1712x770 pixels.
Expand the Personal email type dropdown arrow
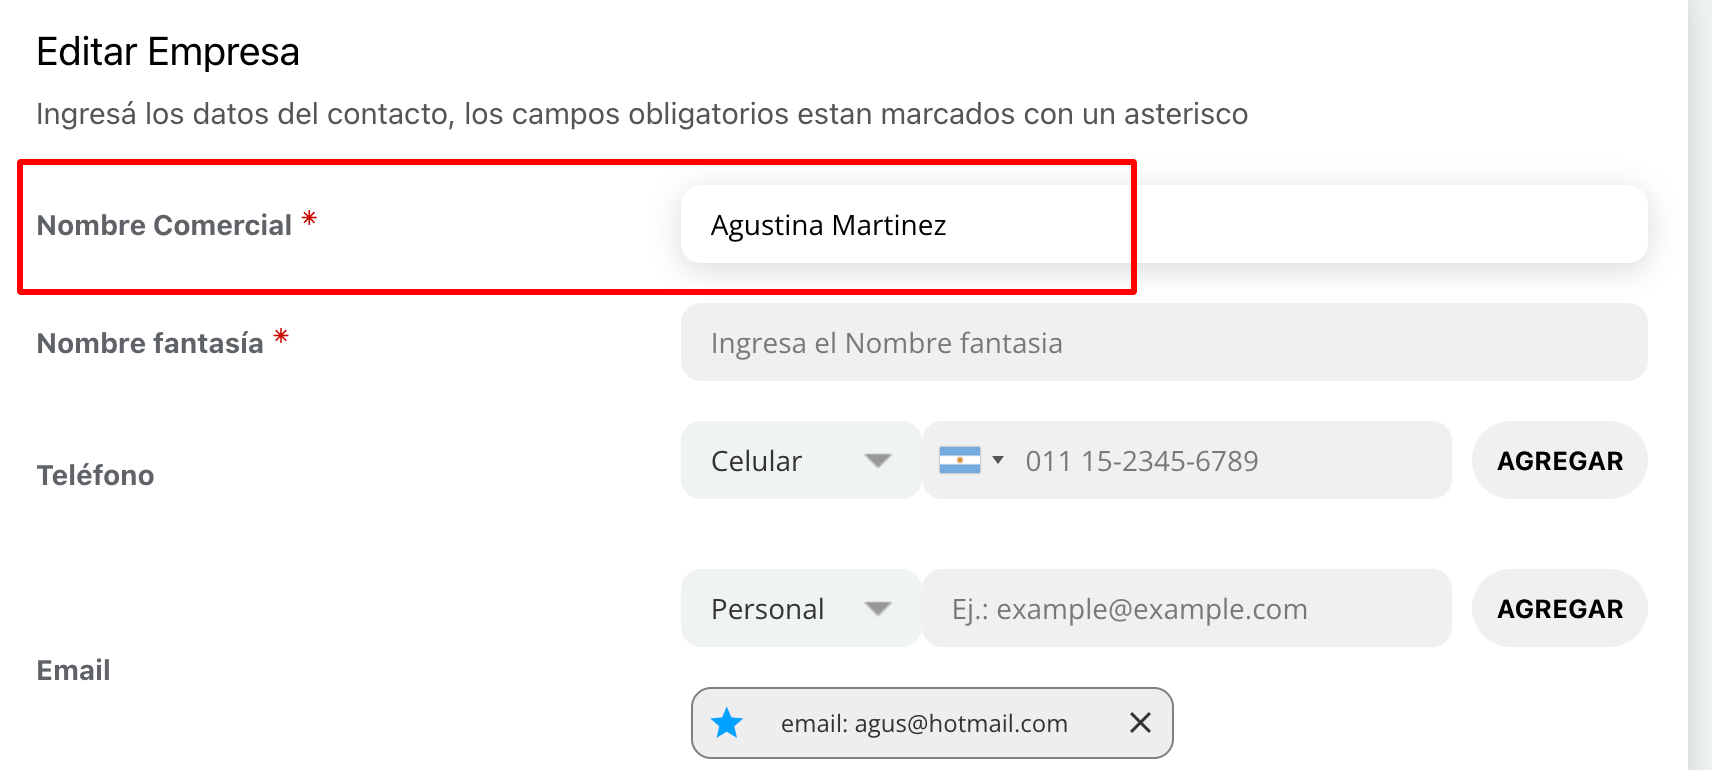pos(877,608)
